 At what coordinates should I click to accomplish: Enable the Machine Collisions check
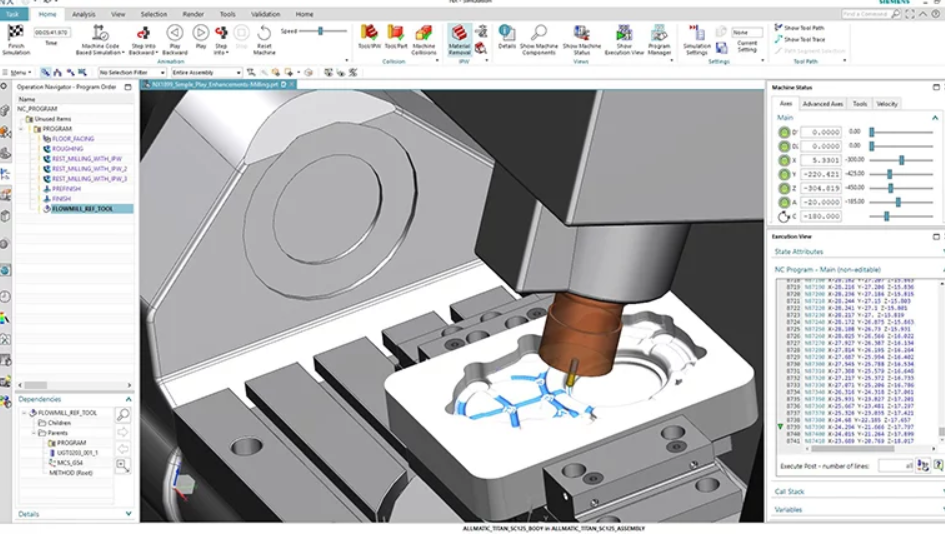(424, 35)
